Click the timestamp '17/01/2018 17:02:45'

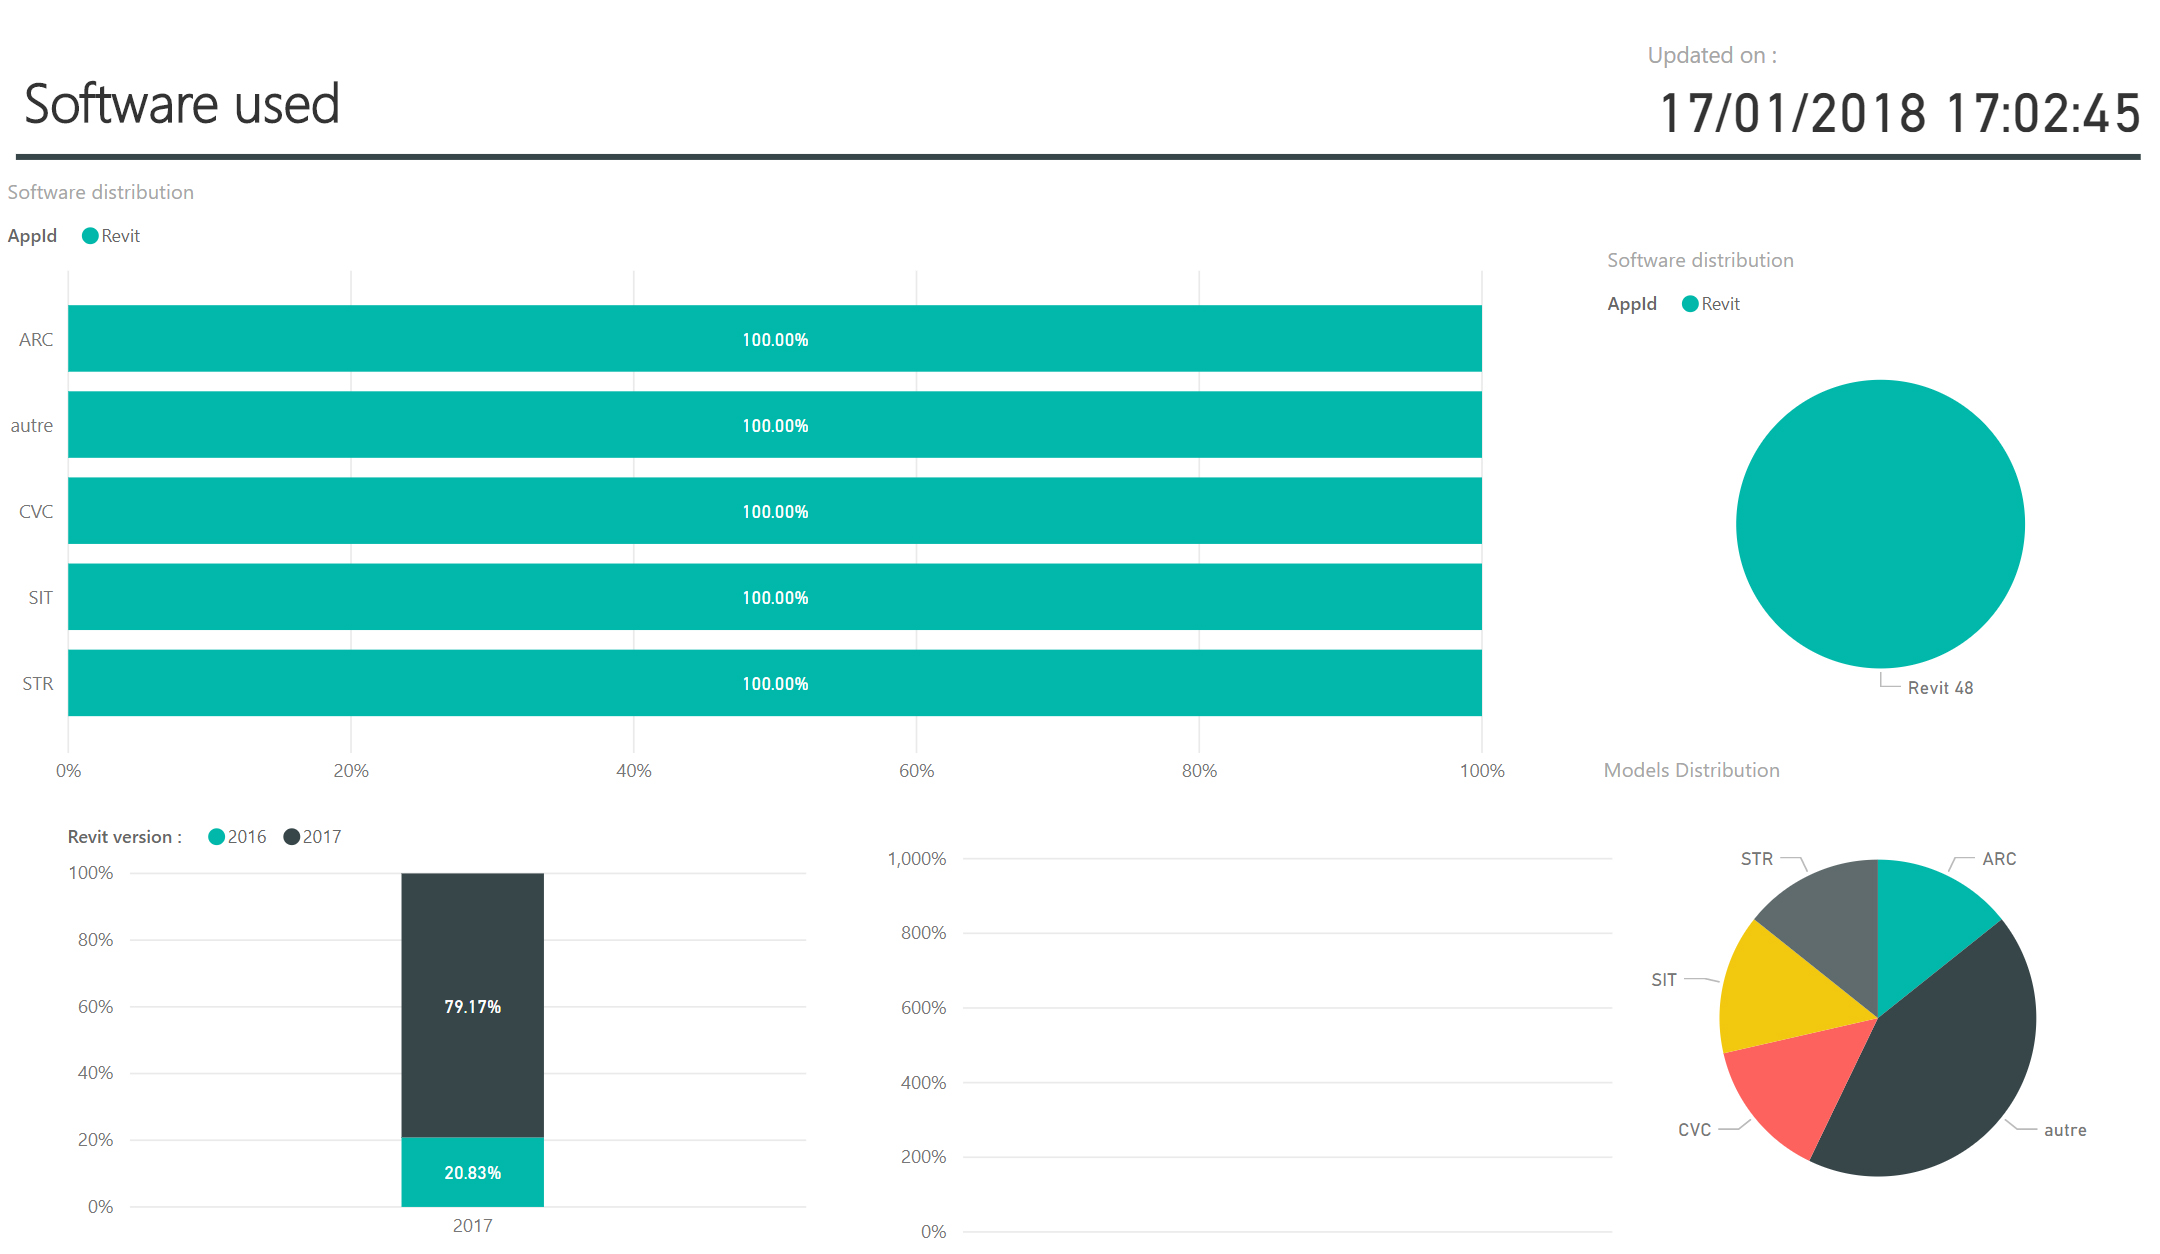point(1900,112)
